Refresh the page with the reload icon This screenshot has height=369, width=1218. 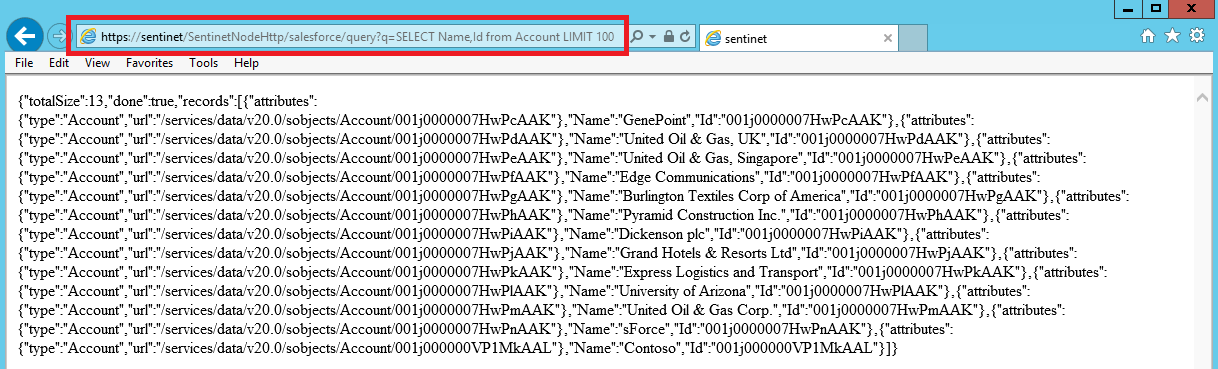[685, 36]
